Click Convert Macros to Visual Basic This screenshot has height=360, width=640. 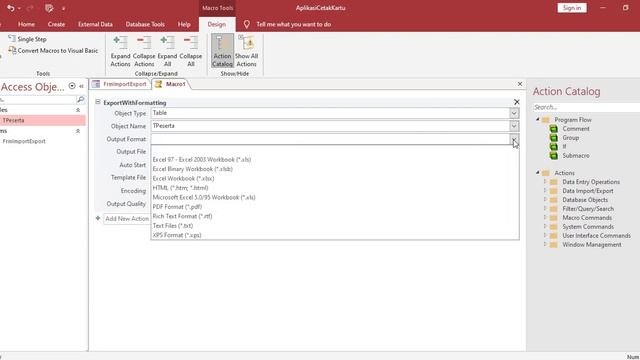(53, 51)
